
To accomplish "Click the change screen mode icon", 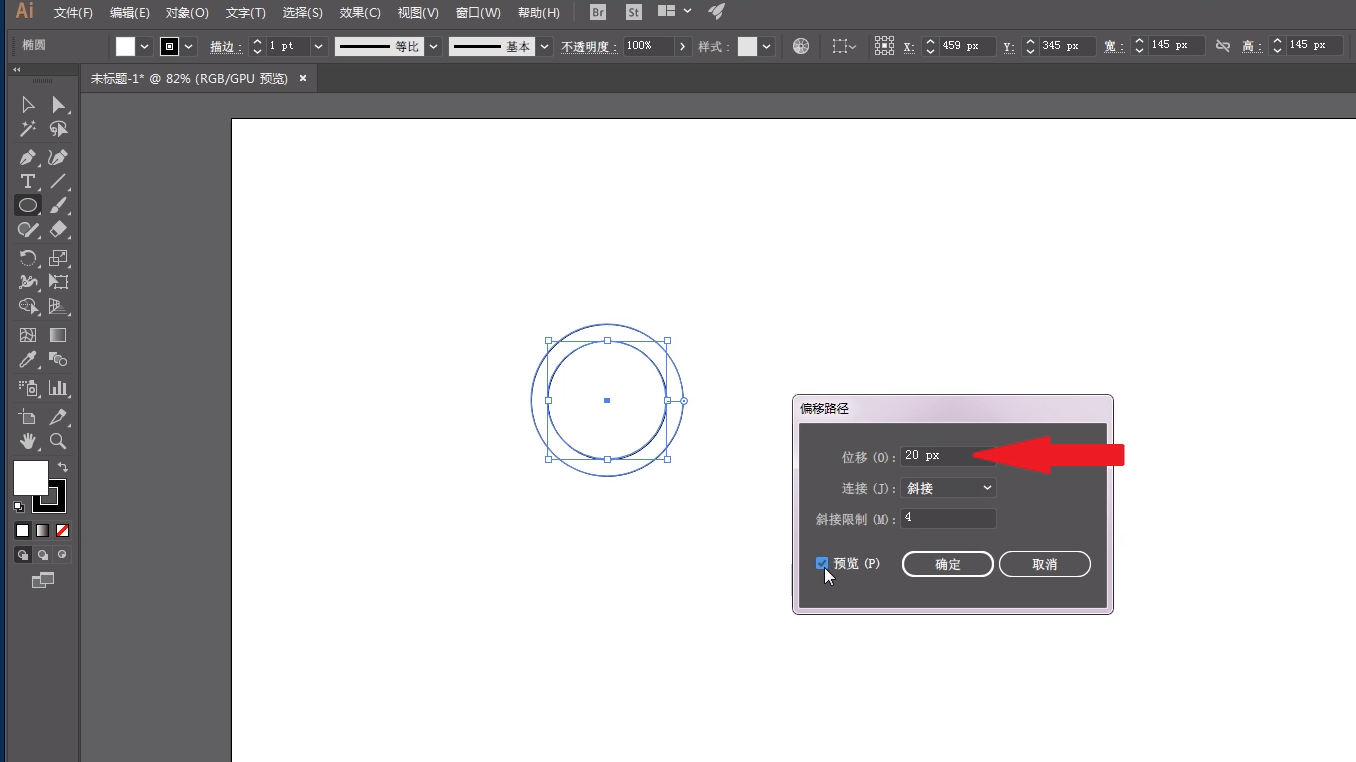I will (x=43, y=580).
